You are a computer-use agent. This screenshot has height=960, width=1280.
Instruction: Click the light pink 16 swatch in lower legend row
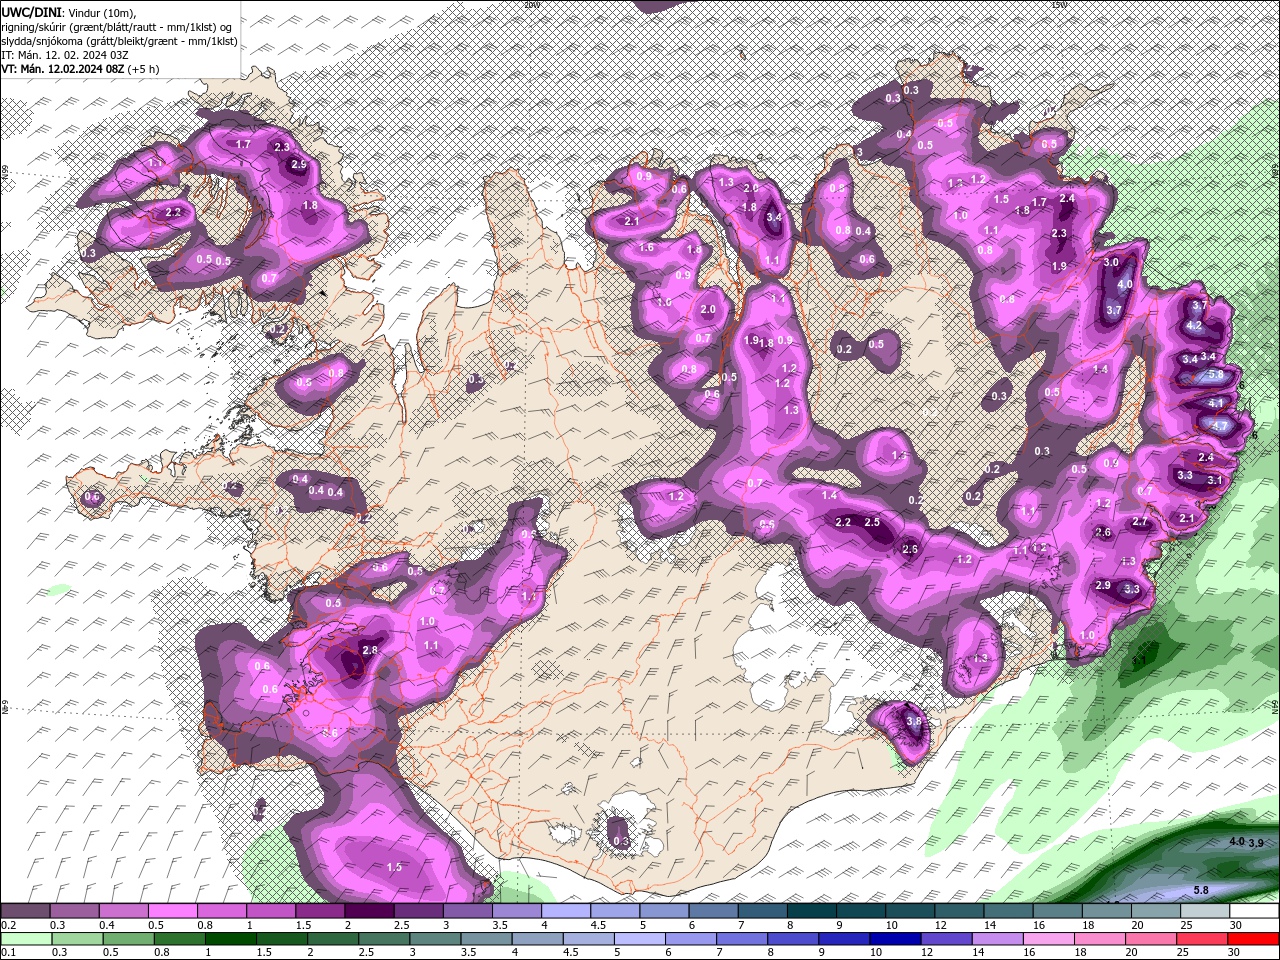[1050, 938]
